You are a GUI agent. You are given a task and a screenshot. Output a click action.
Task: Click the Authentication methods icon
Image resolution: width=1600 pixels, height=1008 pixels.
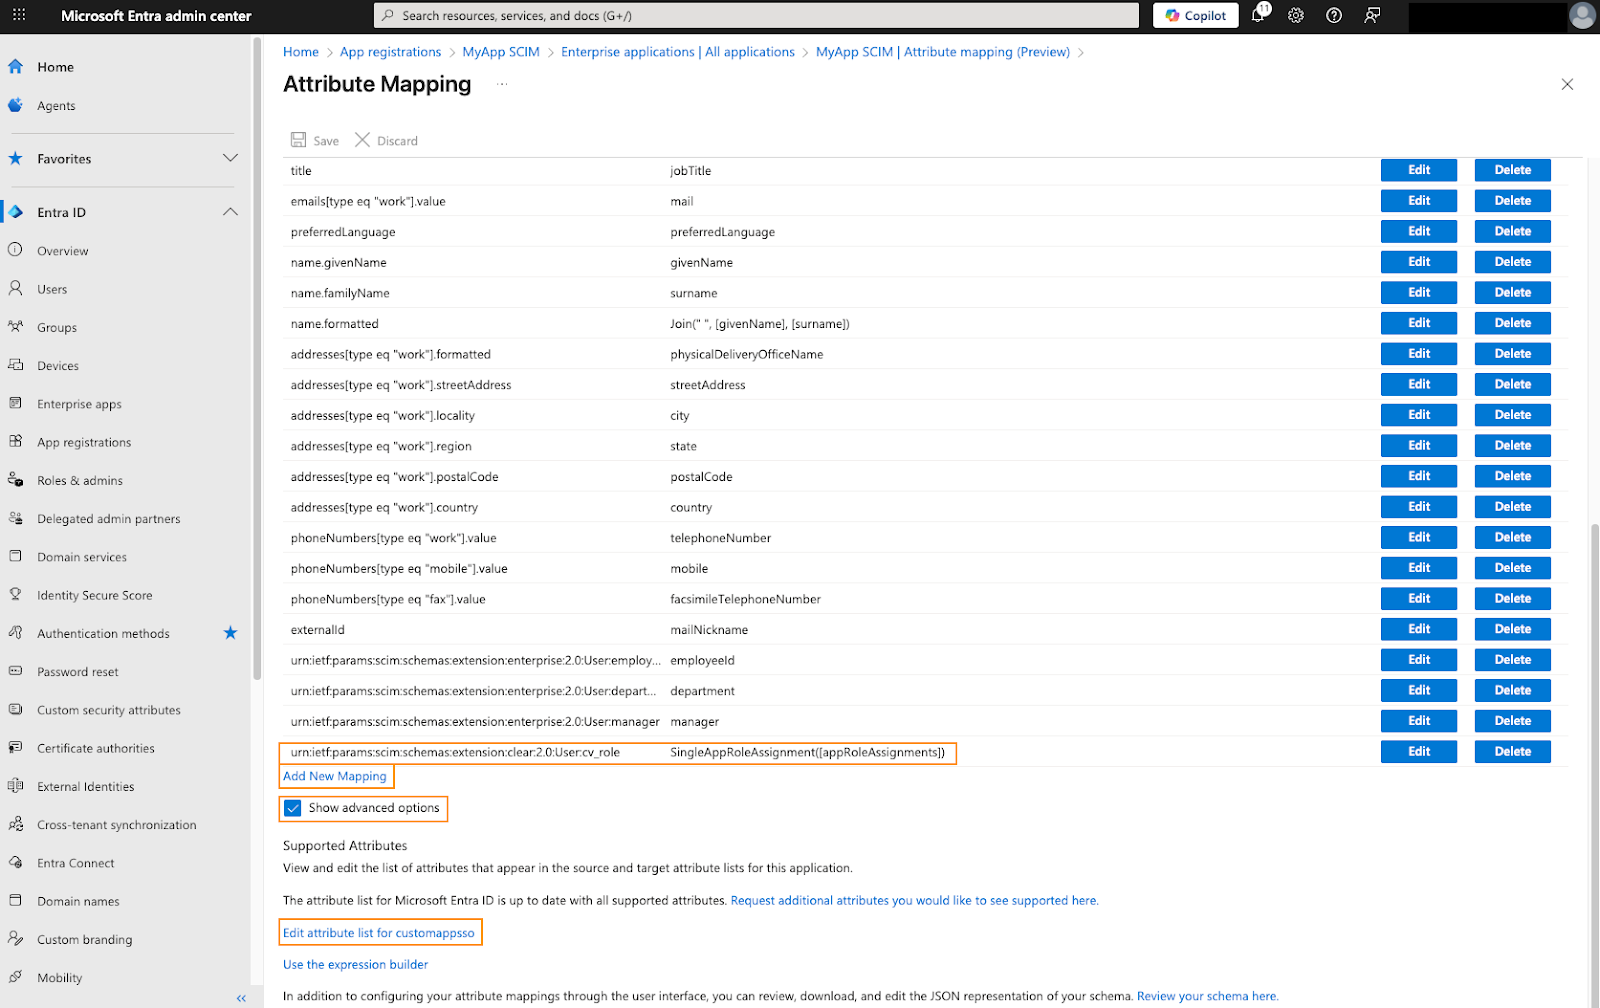[15, 633]
